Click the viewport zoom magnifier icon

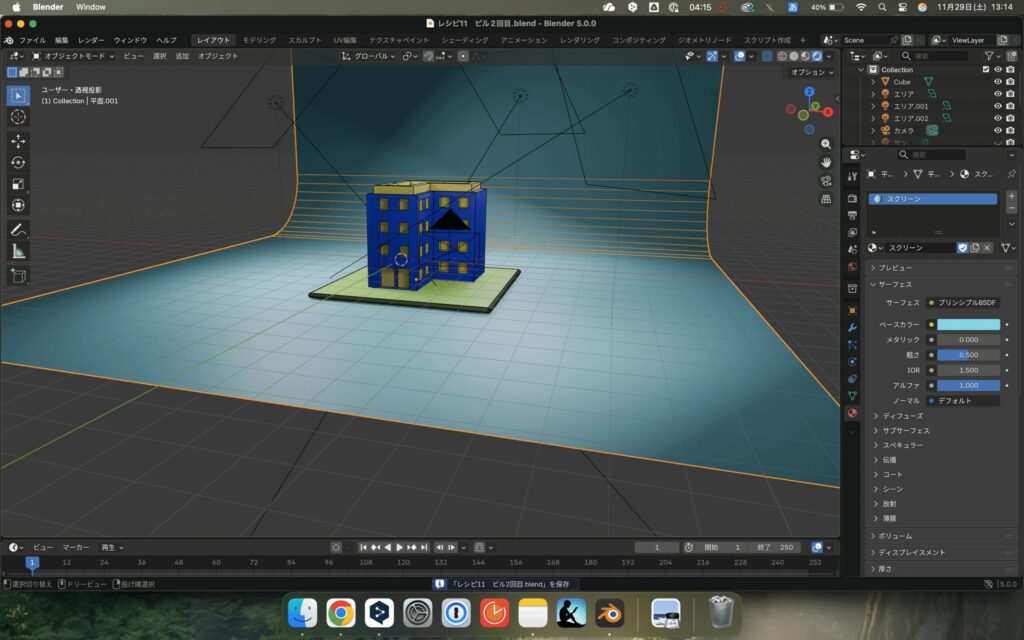pyautogui.click(x=826, y=144)
